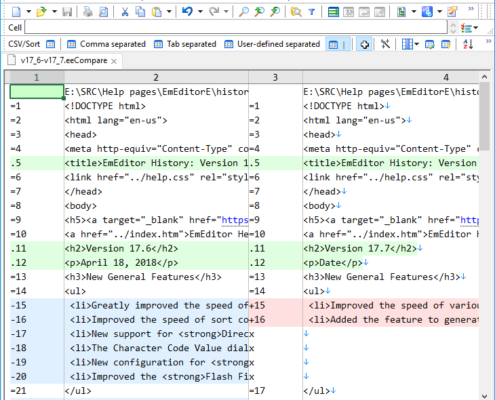The width and height of the screenshot is (495, 400).
Task: Select column header 4
Action: click(x=446, y=77)
